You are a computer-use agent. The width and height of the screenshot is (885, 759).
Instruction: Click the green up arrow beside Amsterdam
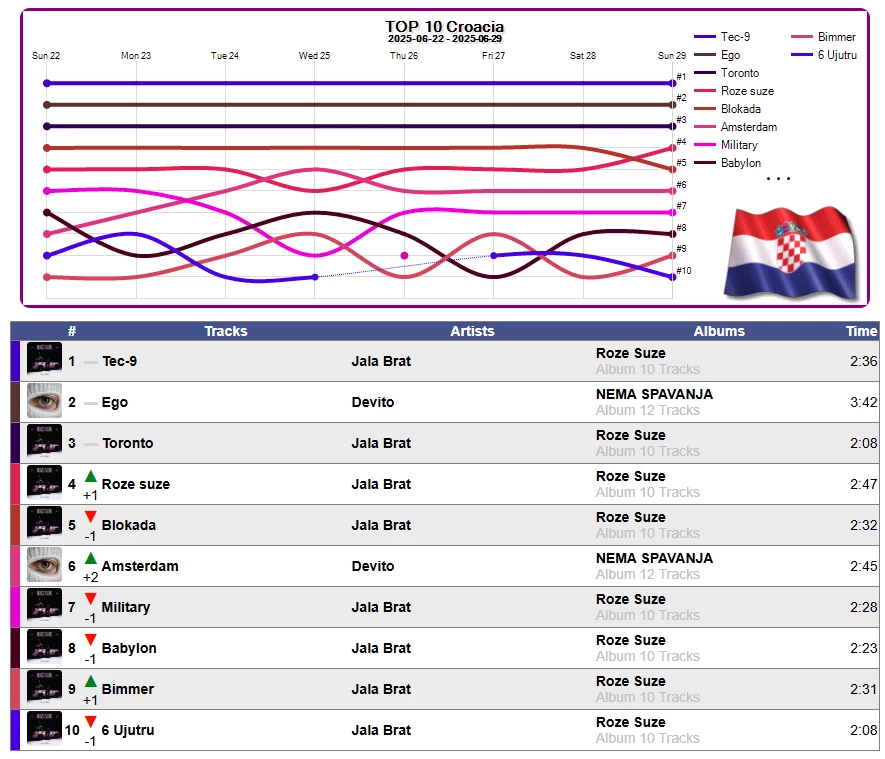point(90,558)
